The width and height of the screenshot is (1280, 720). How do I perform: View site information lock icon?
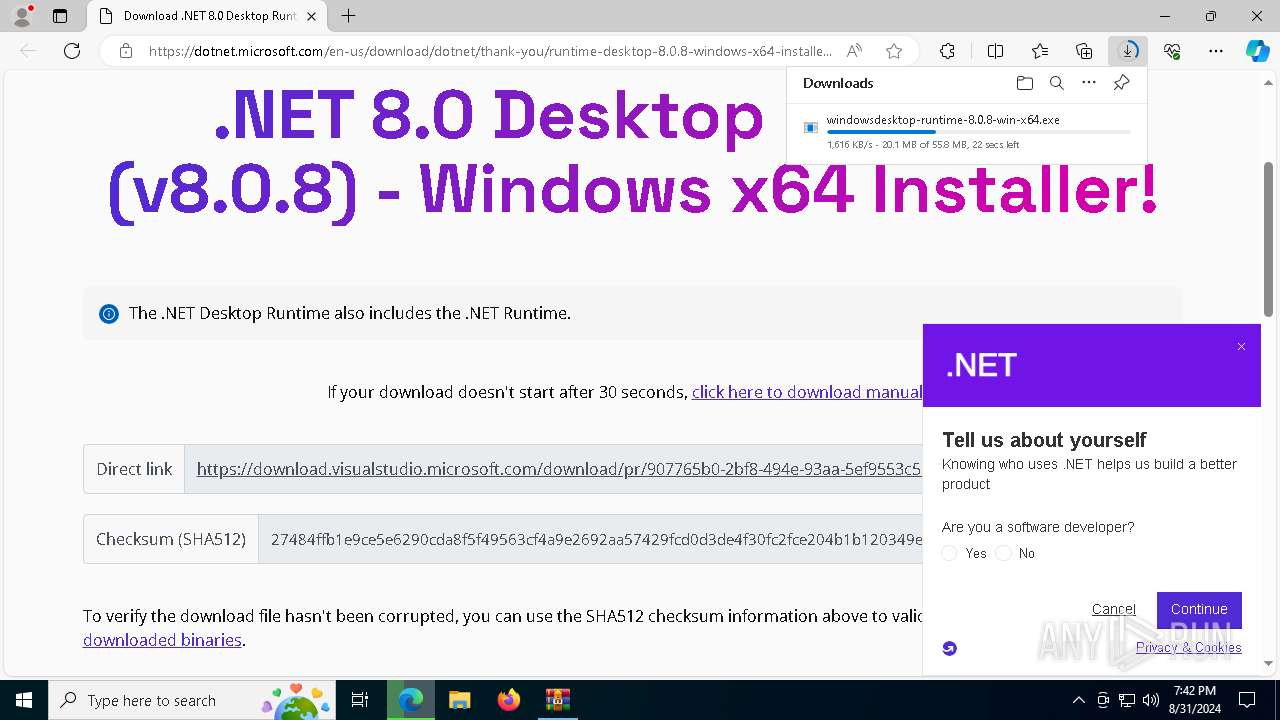[x=125, y=51]
